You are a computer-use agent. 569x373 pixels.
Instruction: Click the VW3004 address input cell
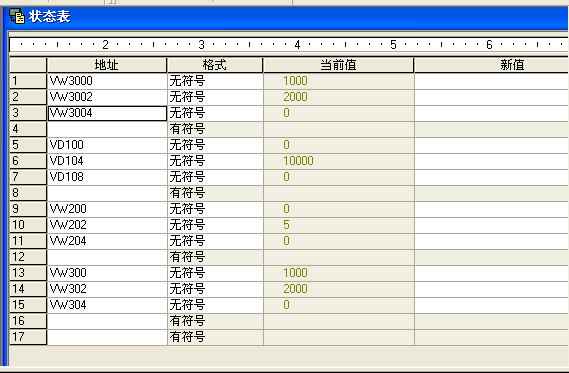[x=107, y=113]
